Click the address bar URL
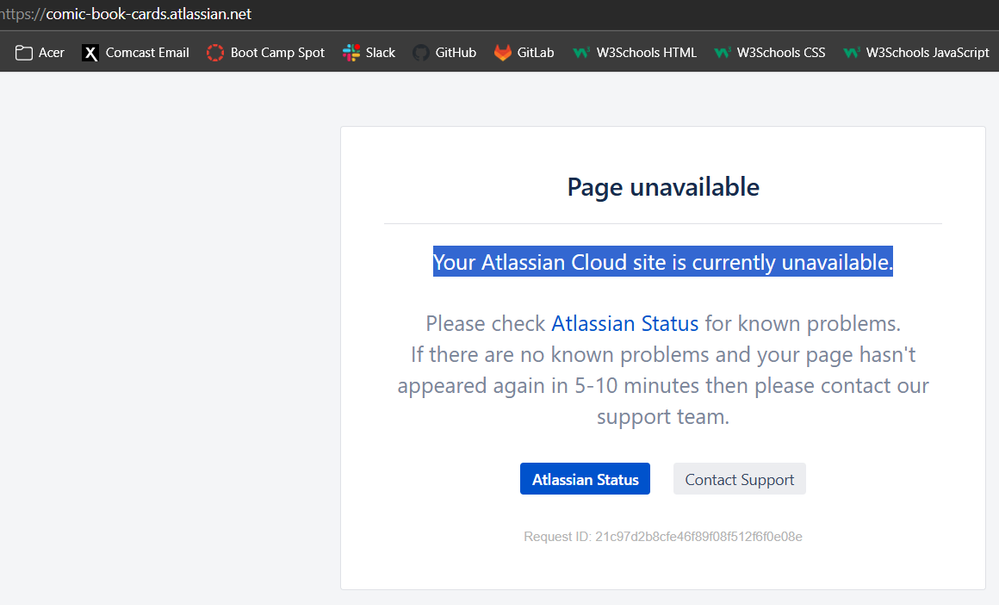The image size is (999, 605). tap(127, 13)
